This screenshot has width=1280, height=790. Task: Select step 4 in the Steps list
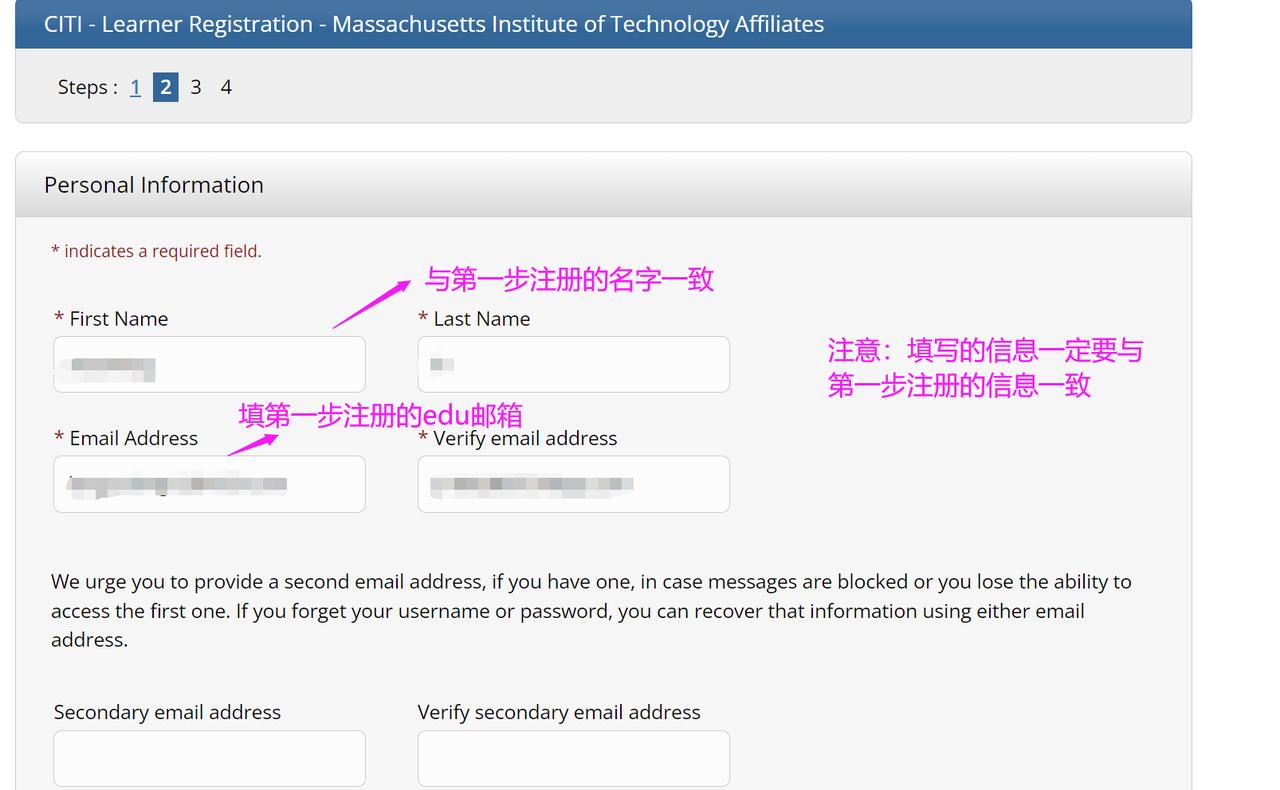(226, 88)
